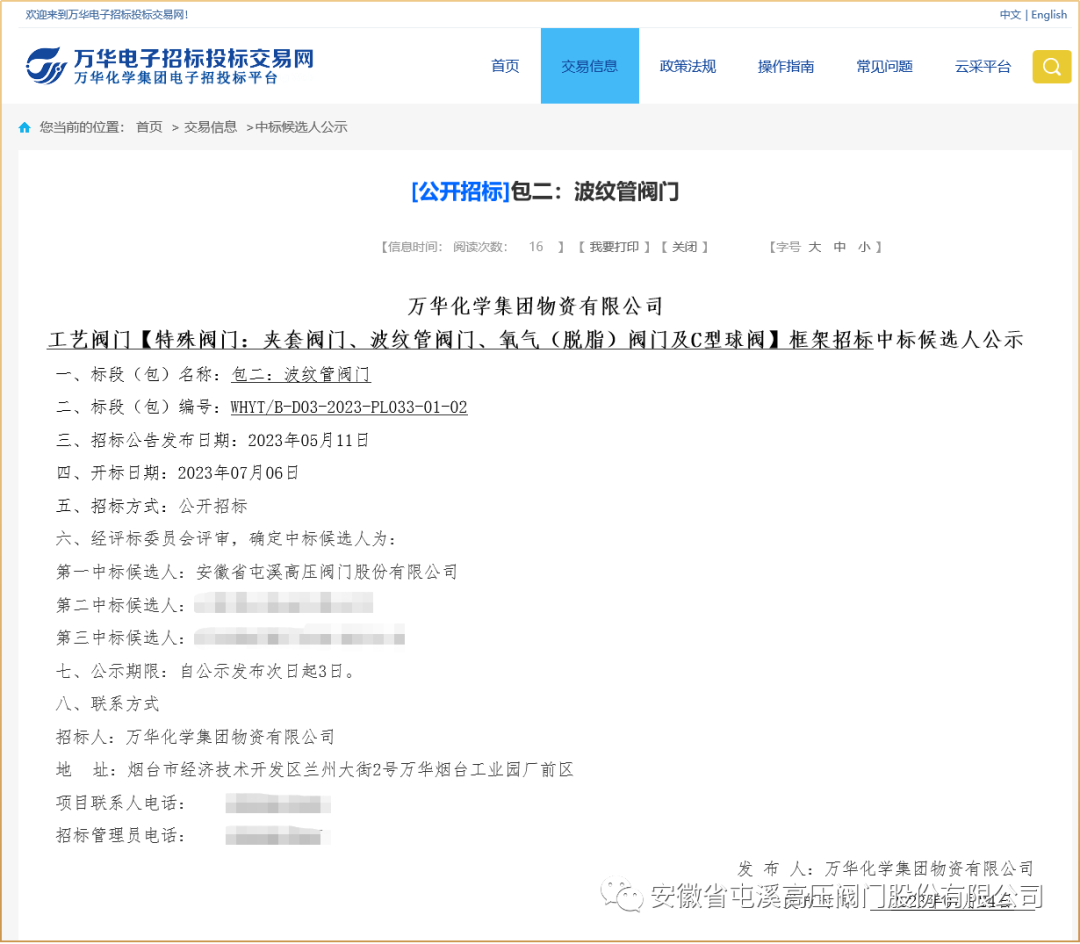Click the underlined name 包二：波纹管阀门
The image size is (1080, 944).
click(301, 375)
